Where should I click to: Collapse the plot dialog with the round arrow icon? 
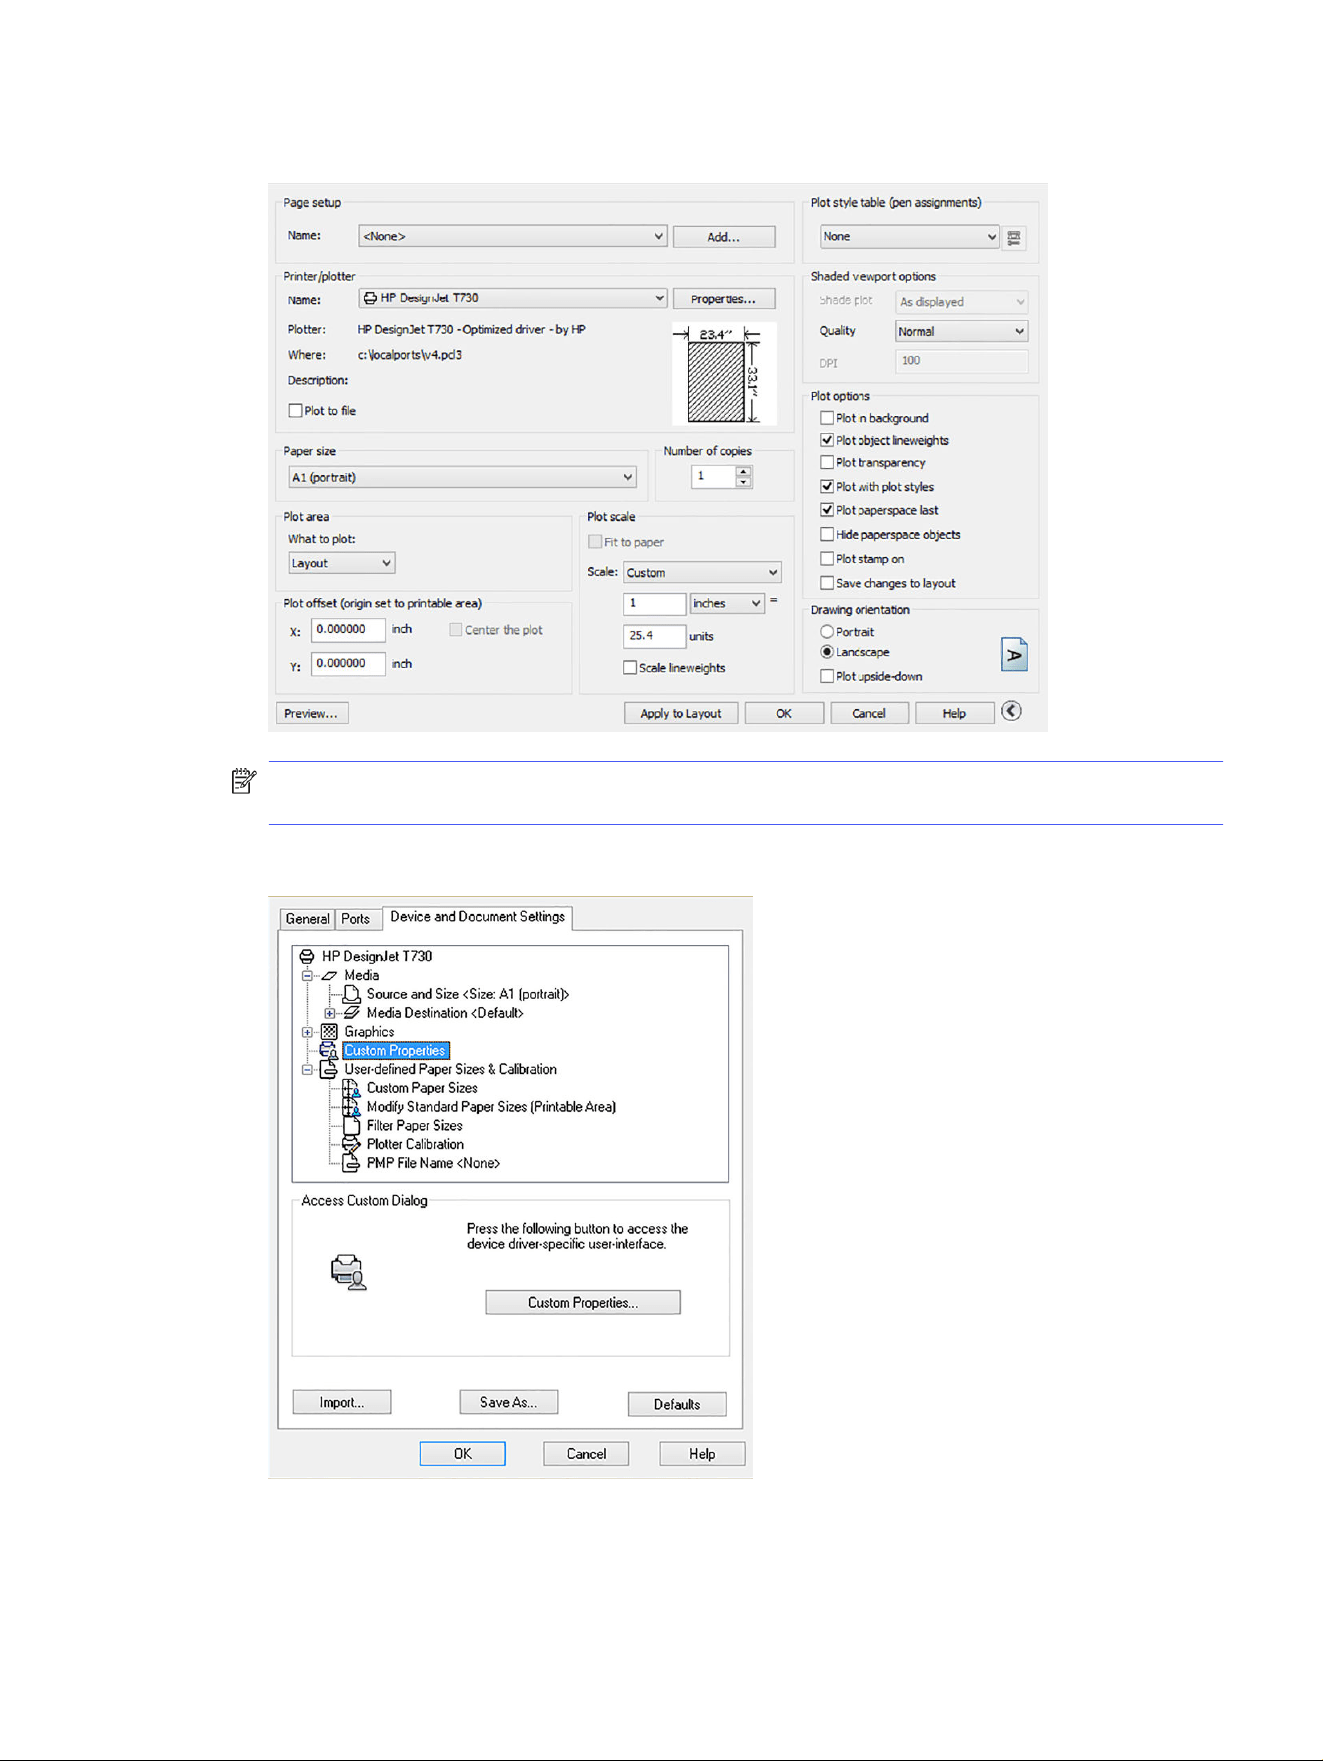coord(1011,711)
